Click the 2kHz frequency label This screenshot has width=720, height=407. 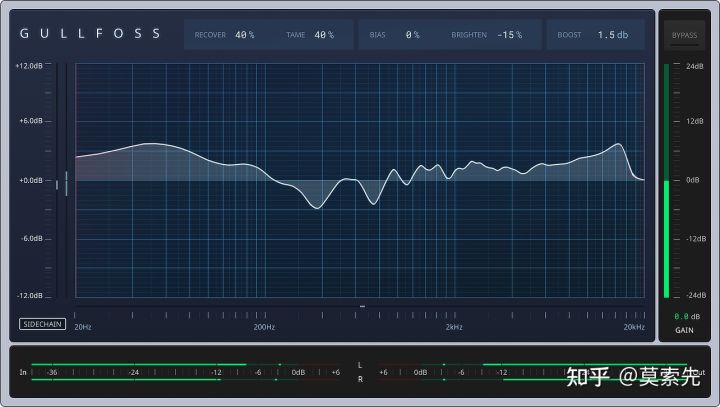tap(454, 327)
